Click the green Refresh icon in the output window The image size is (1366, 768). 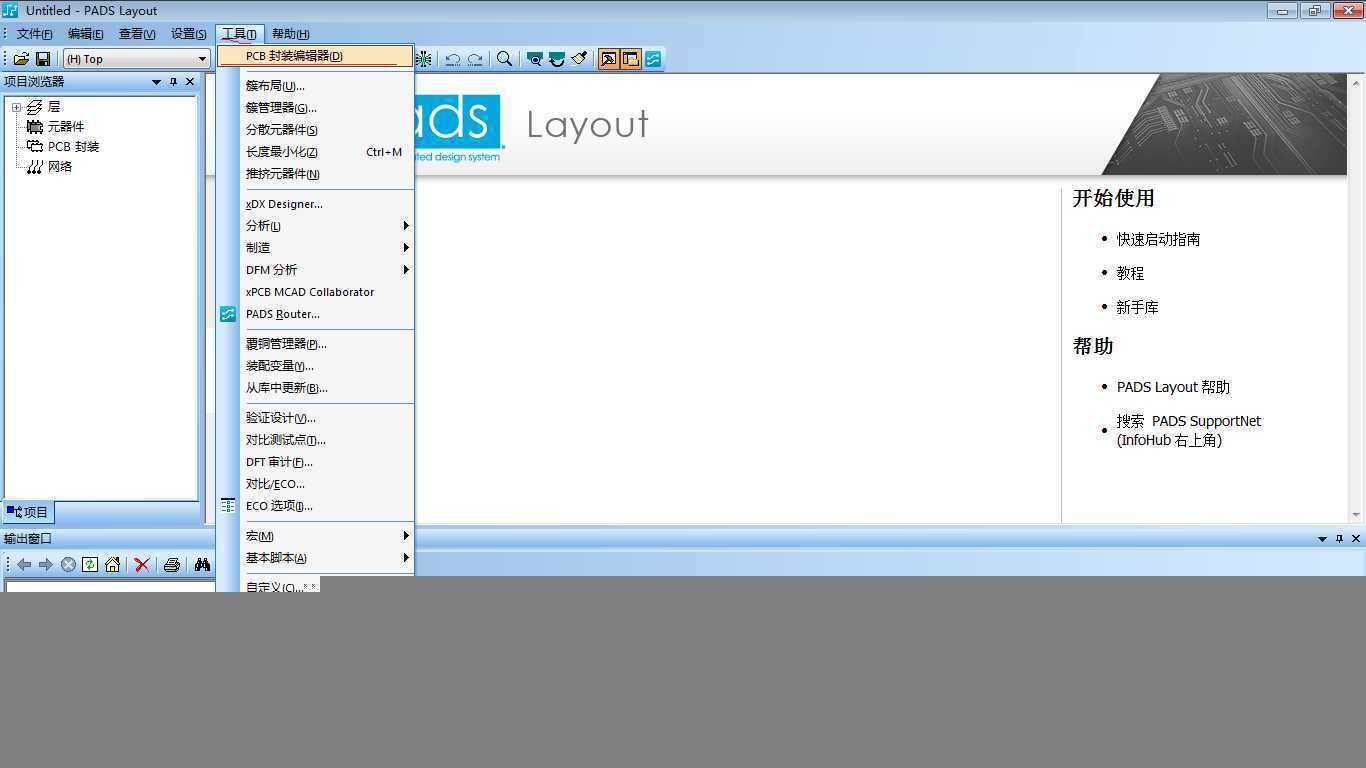90,565
